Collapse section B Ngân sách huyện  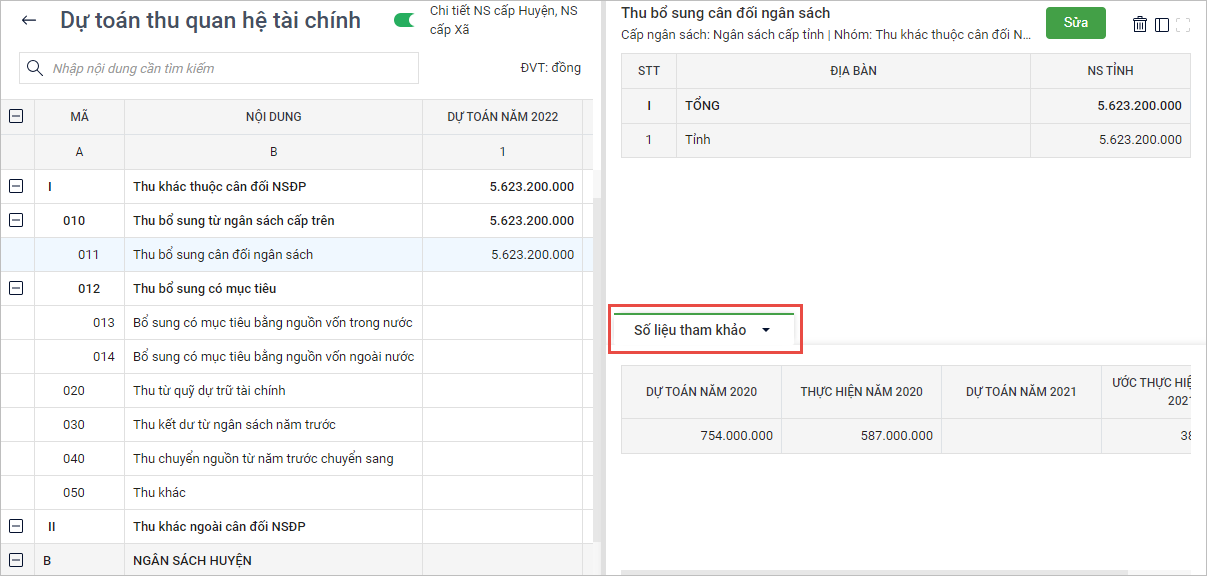coord(16,560)
